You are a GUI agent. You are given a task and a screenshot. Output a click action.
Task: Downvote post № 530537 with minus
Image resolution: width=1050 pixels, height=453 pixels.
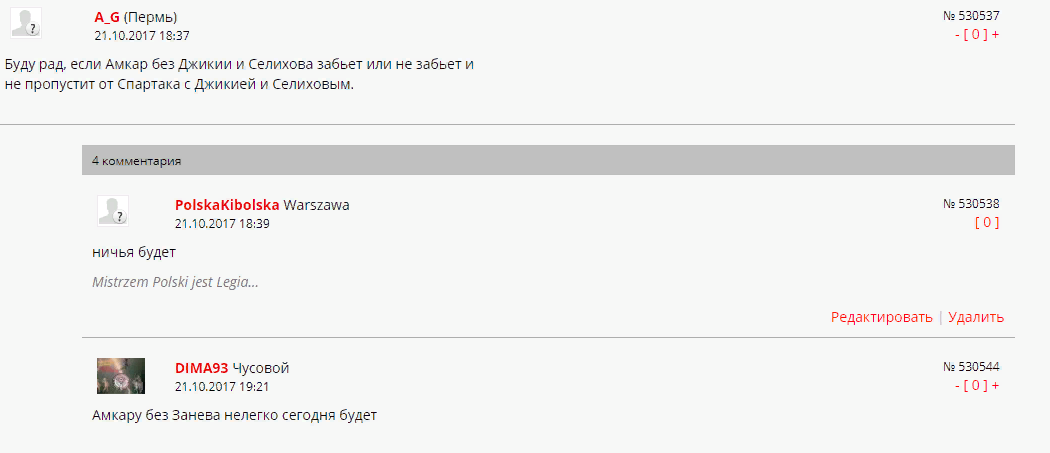958,35
